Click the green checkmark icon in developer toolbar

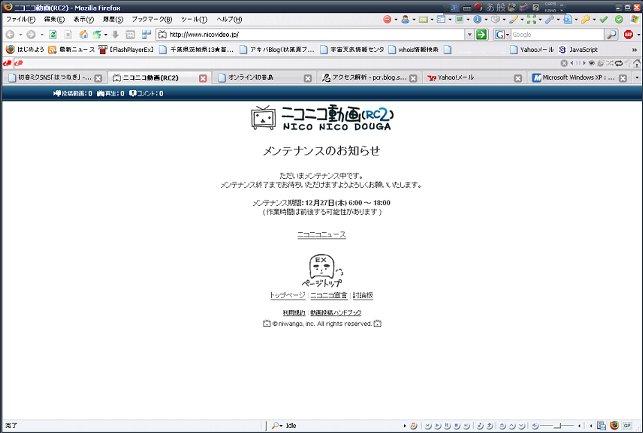pyautogui.click(x=604, y=19)
